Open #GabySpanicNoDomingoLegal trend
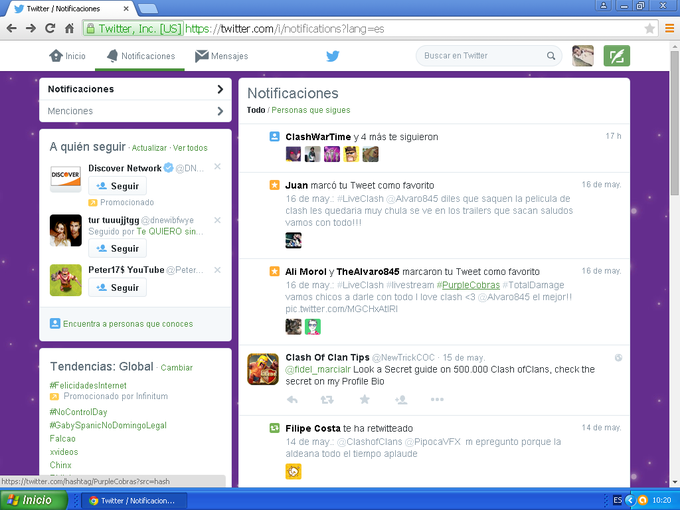 108,425
